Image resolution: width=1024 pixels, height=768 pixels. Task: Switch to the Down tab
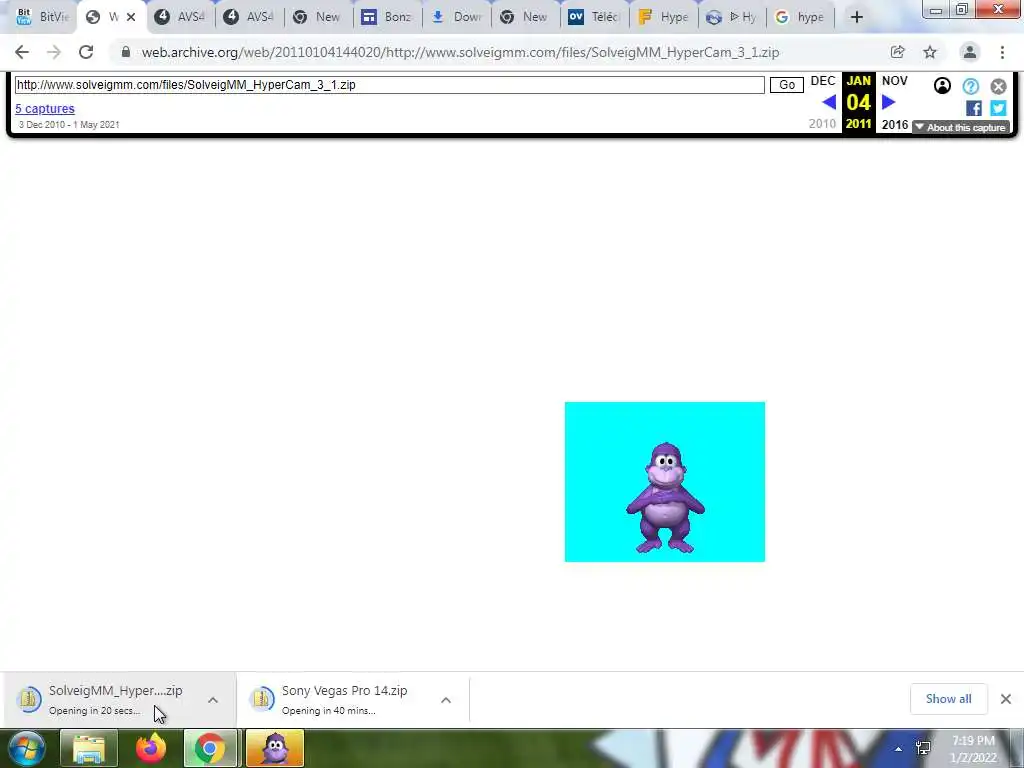pos(456,17)
